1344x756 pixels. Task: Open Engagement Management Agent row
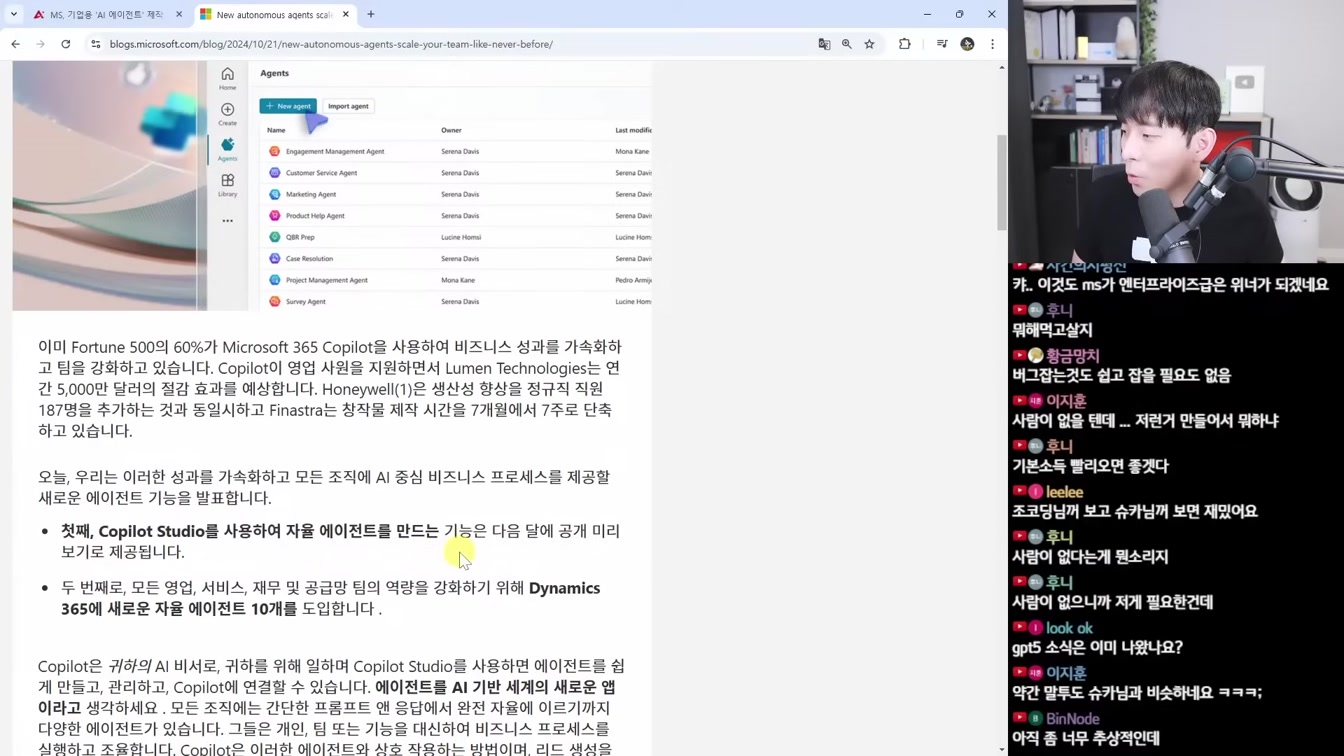[456, 151]
